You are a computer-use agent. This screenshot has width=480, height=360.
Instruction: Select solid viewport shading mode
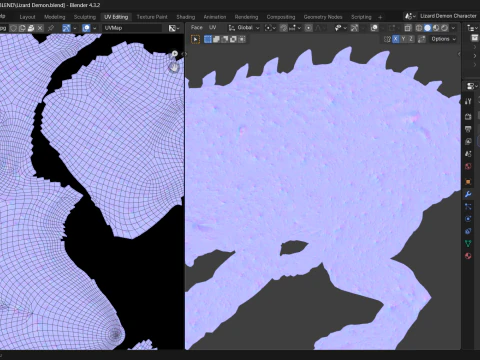428,28
